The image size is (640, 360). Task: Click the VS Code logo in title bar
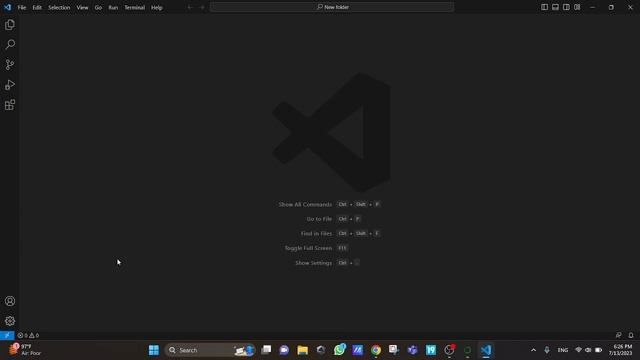[x=7, y=7]
